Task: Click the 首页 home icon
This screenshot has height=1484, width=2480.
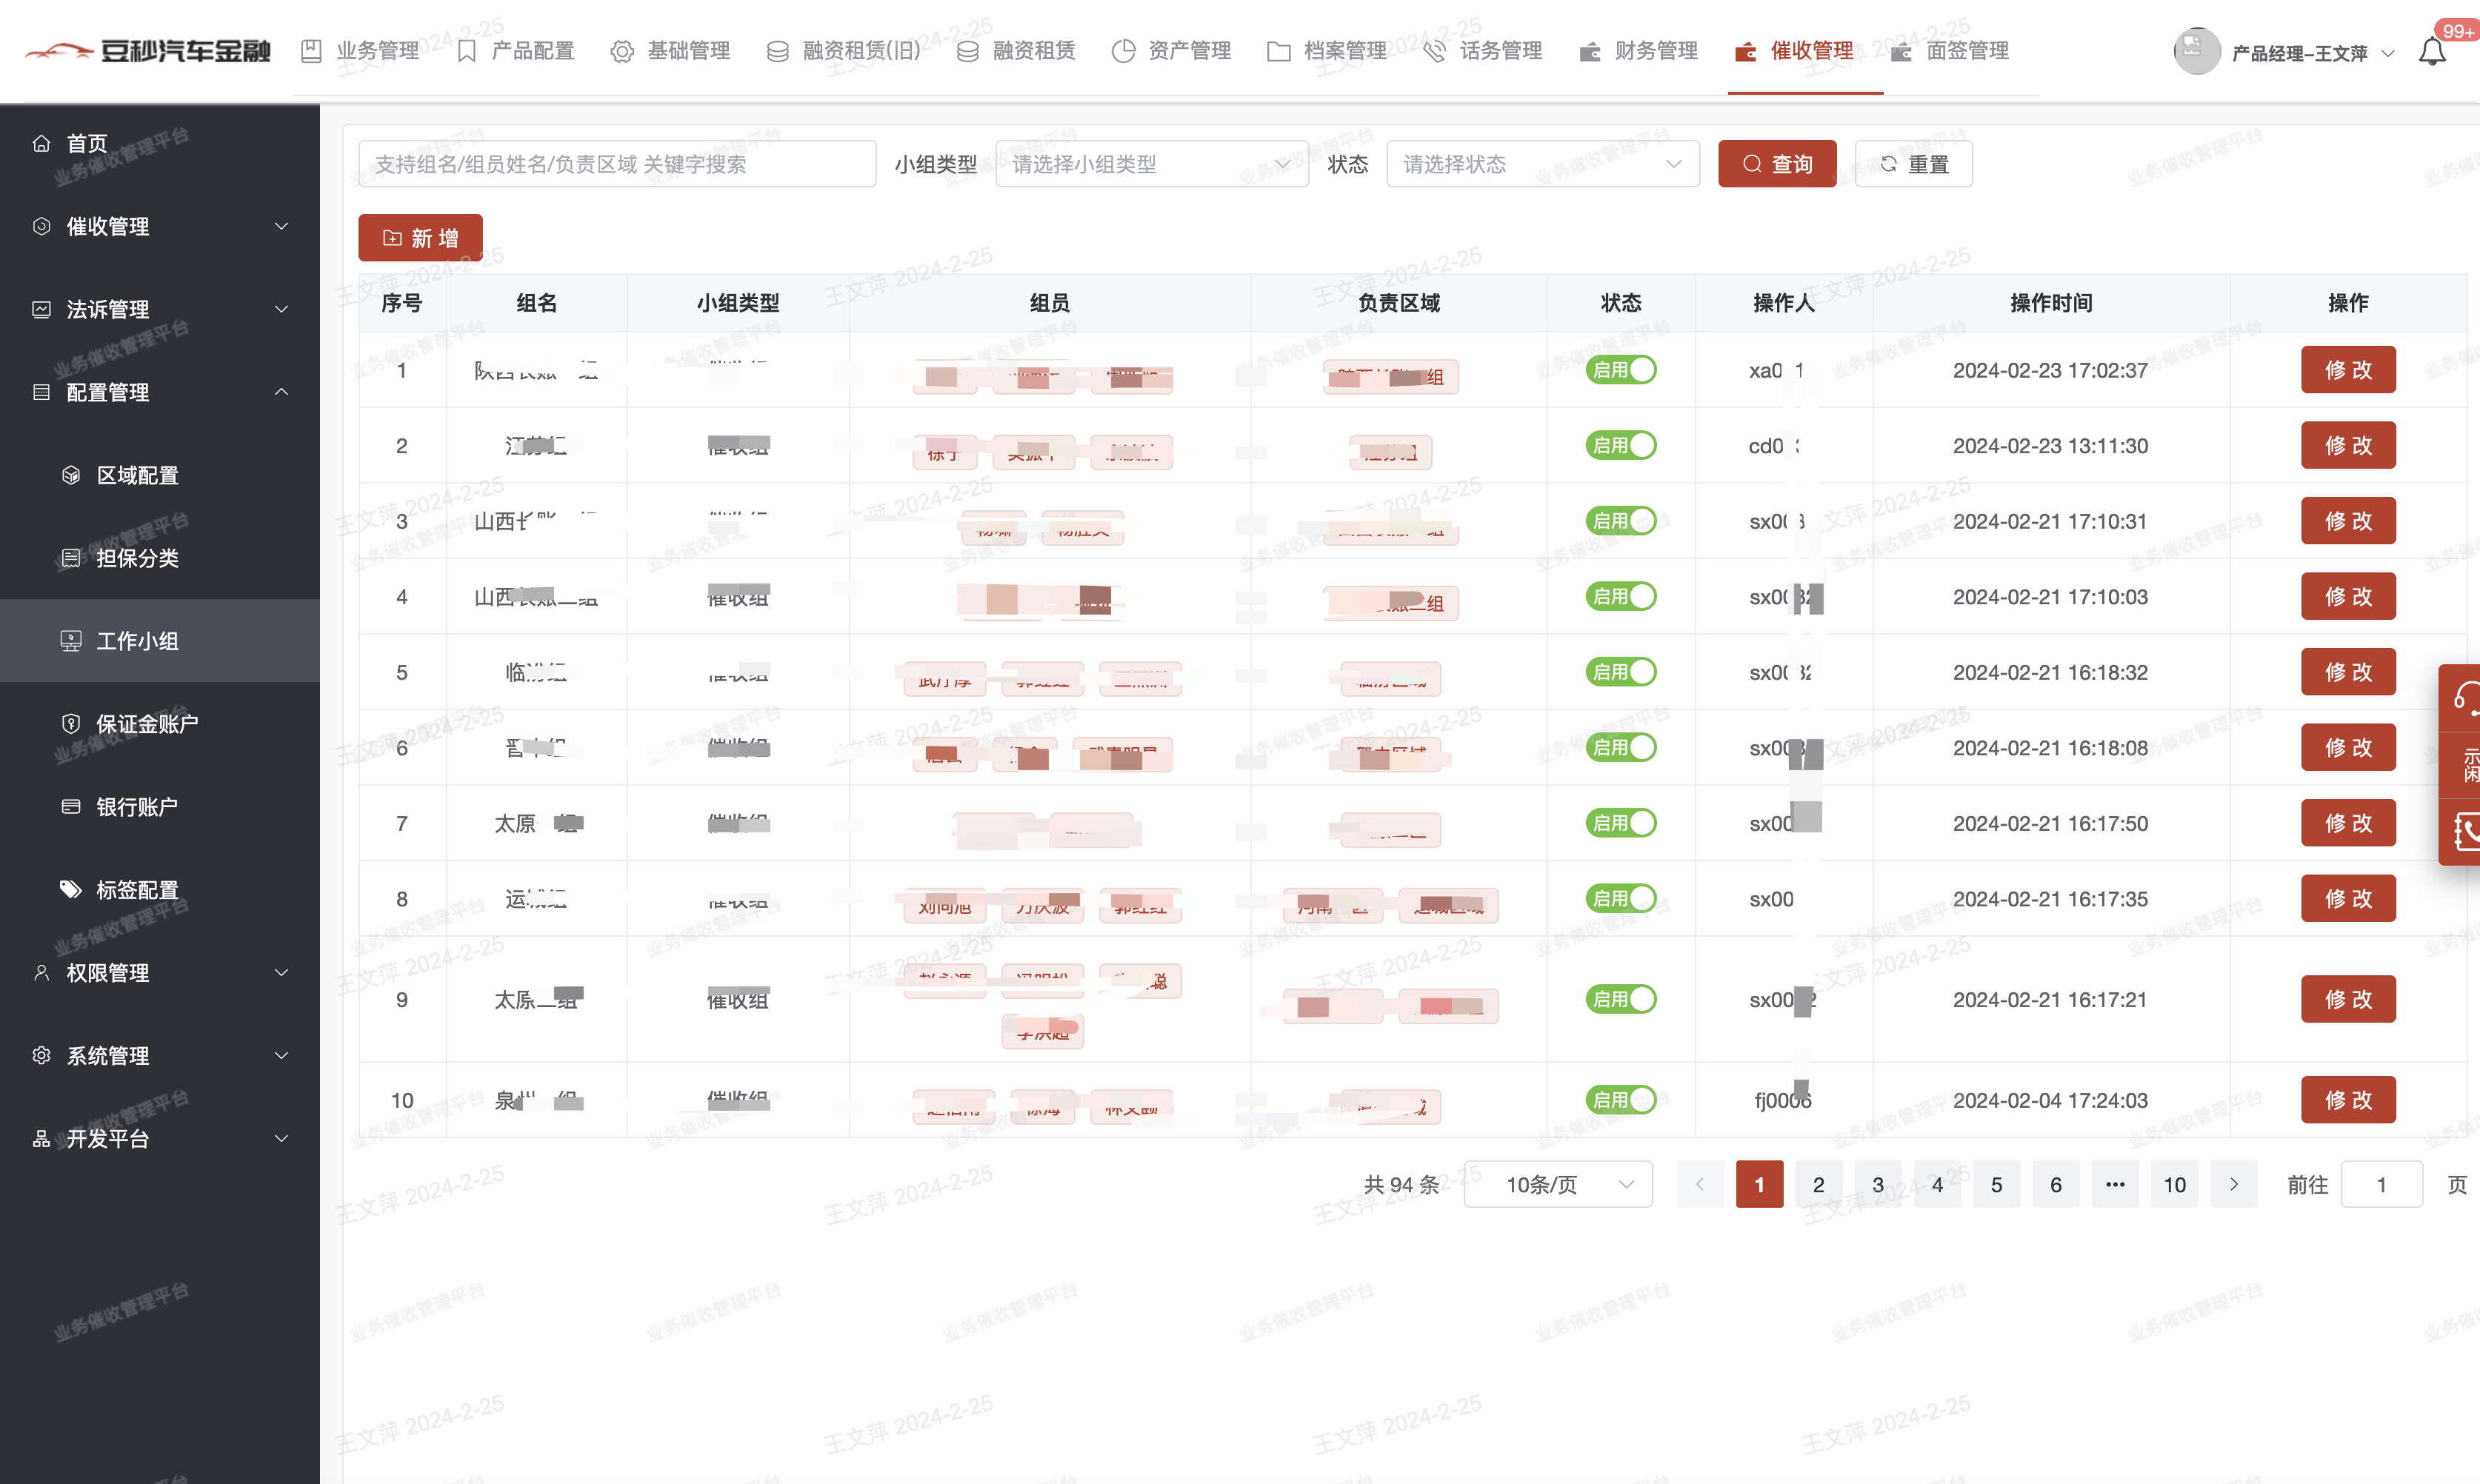Action: point(41,143)
